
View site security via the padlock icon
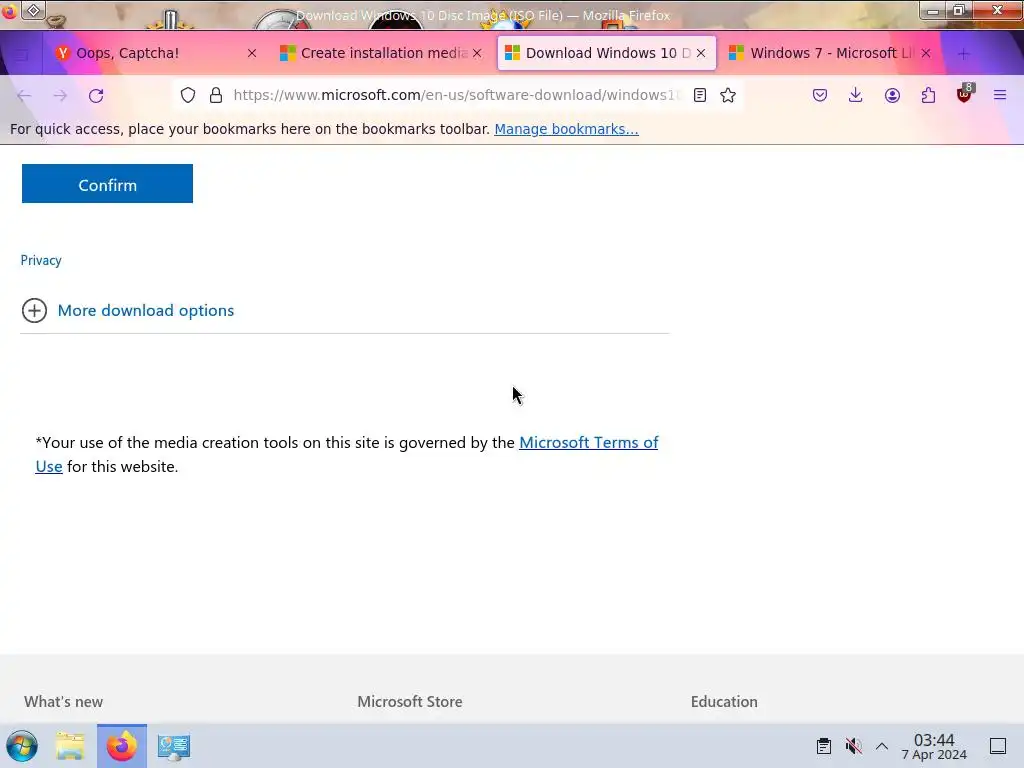(216, 95)
